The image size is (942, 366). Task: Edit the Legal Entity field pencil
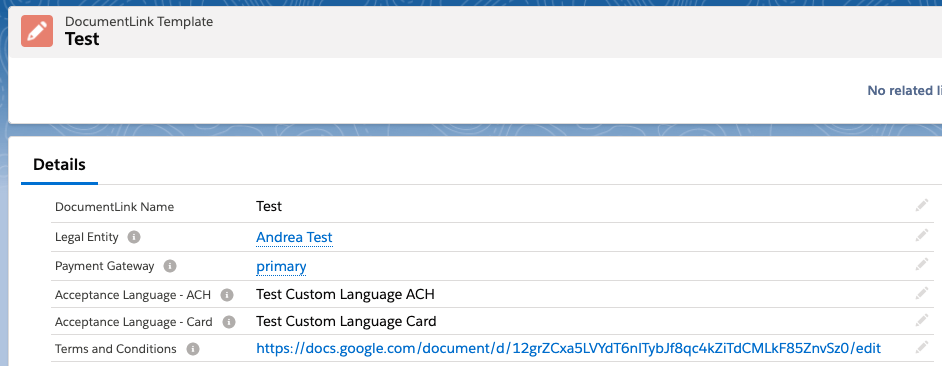pyautogui.click(x=922, y=236)
